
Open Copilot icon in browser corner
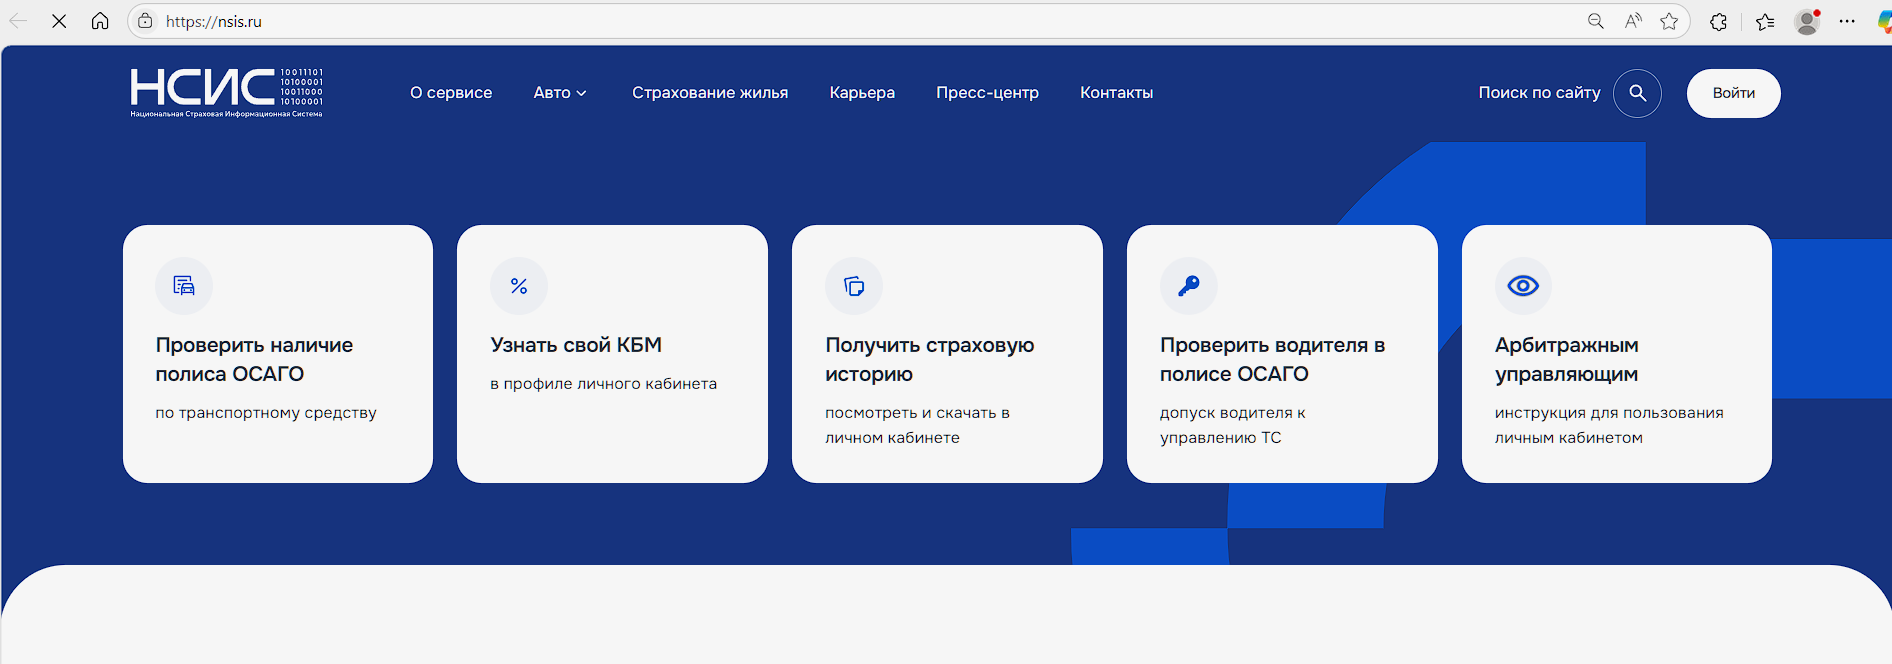[1884, 21]
